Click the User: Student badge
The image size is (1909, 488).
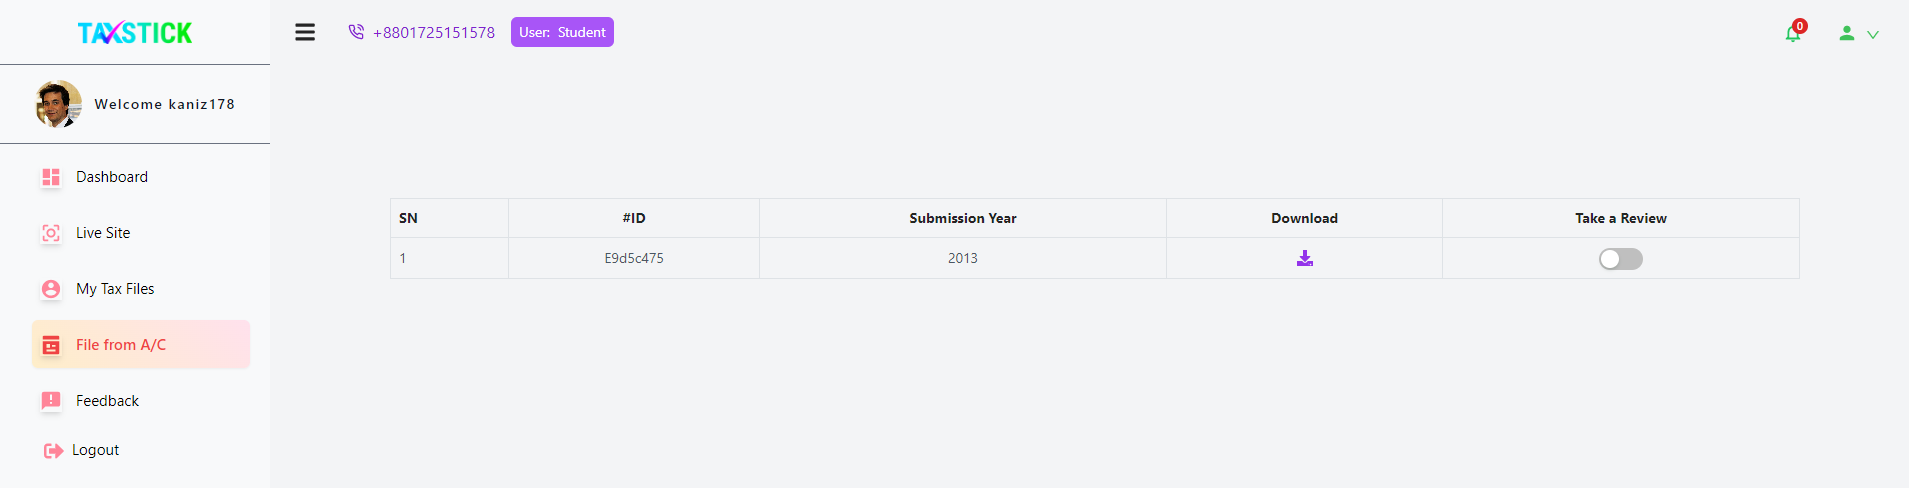click(562, 32)
